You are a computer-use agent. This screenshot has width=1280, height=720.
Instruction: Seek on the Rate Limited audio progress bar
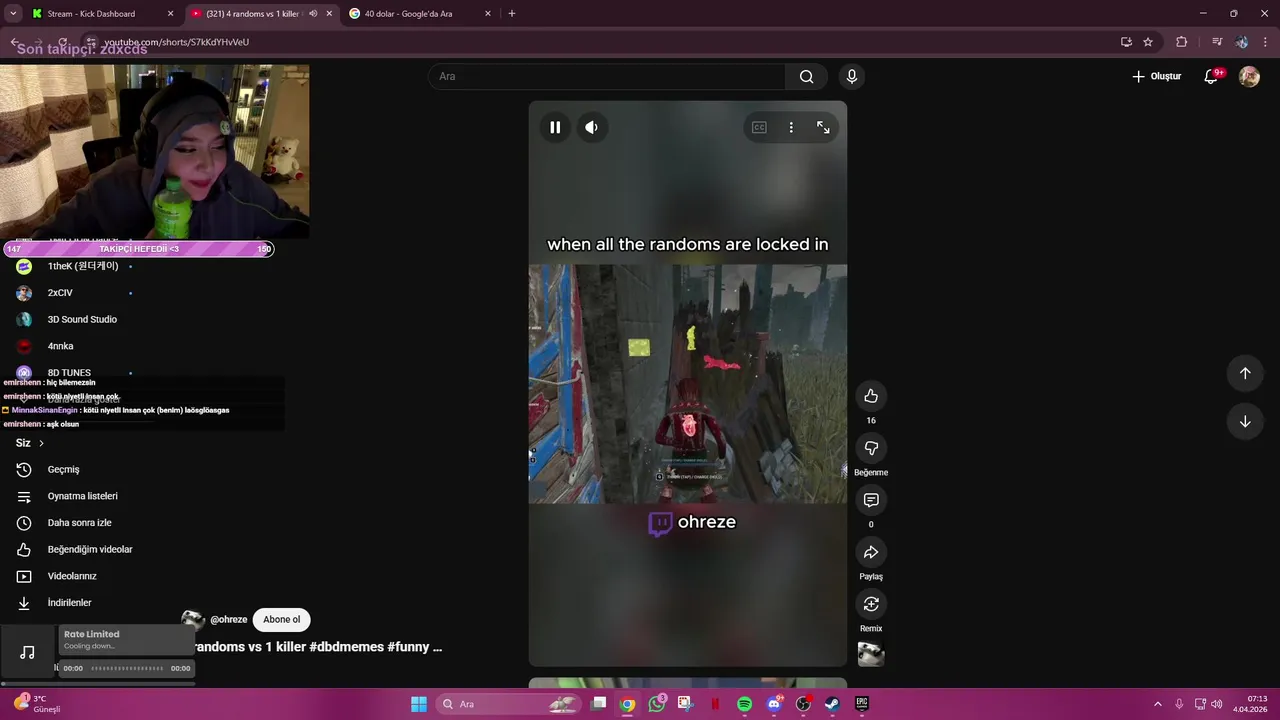tap(127, 668)
